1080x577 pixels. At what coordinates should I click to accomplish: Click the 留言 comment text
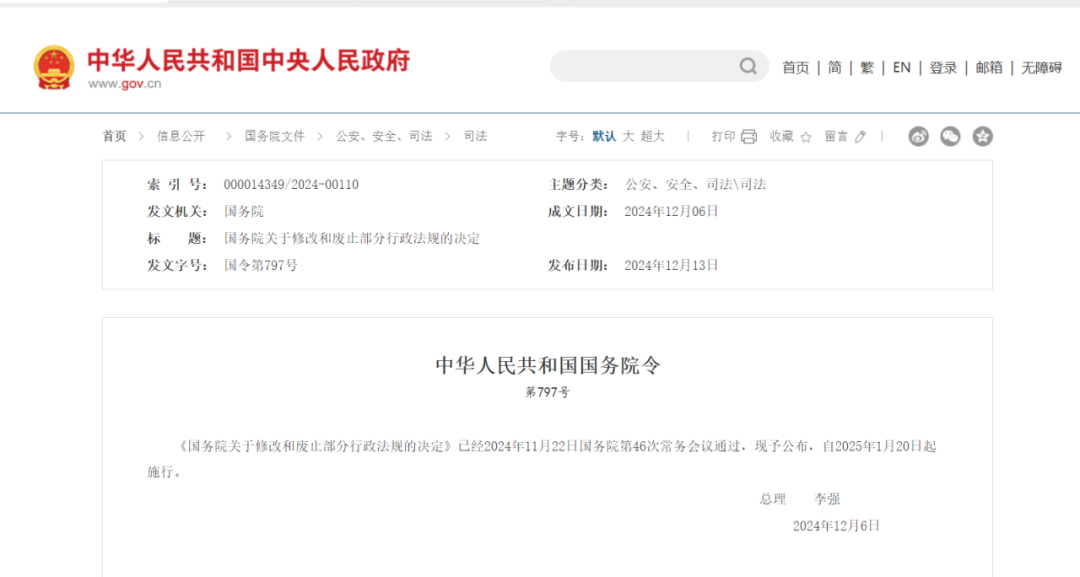click(836, 136)
